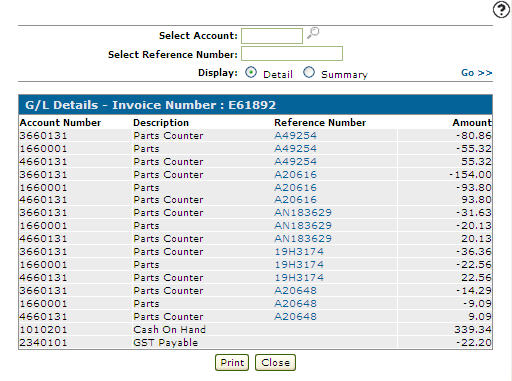Image resolution: width=512 pixels, height=381 pixels.
Task: Click account 3660131 in the -80.86 row
Action: click(43, 135)
